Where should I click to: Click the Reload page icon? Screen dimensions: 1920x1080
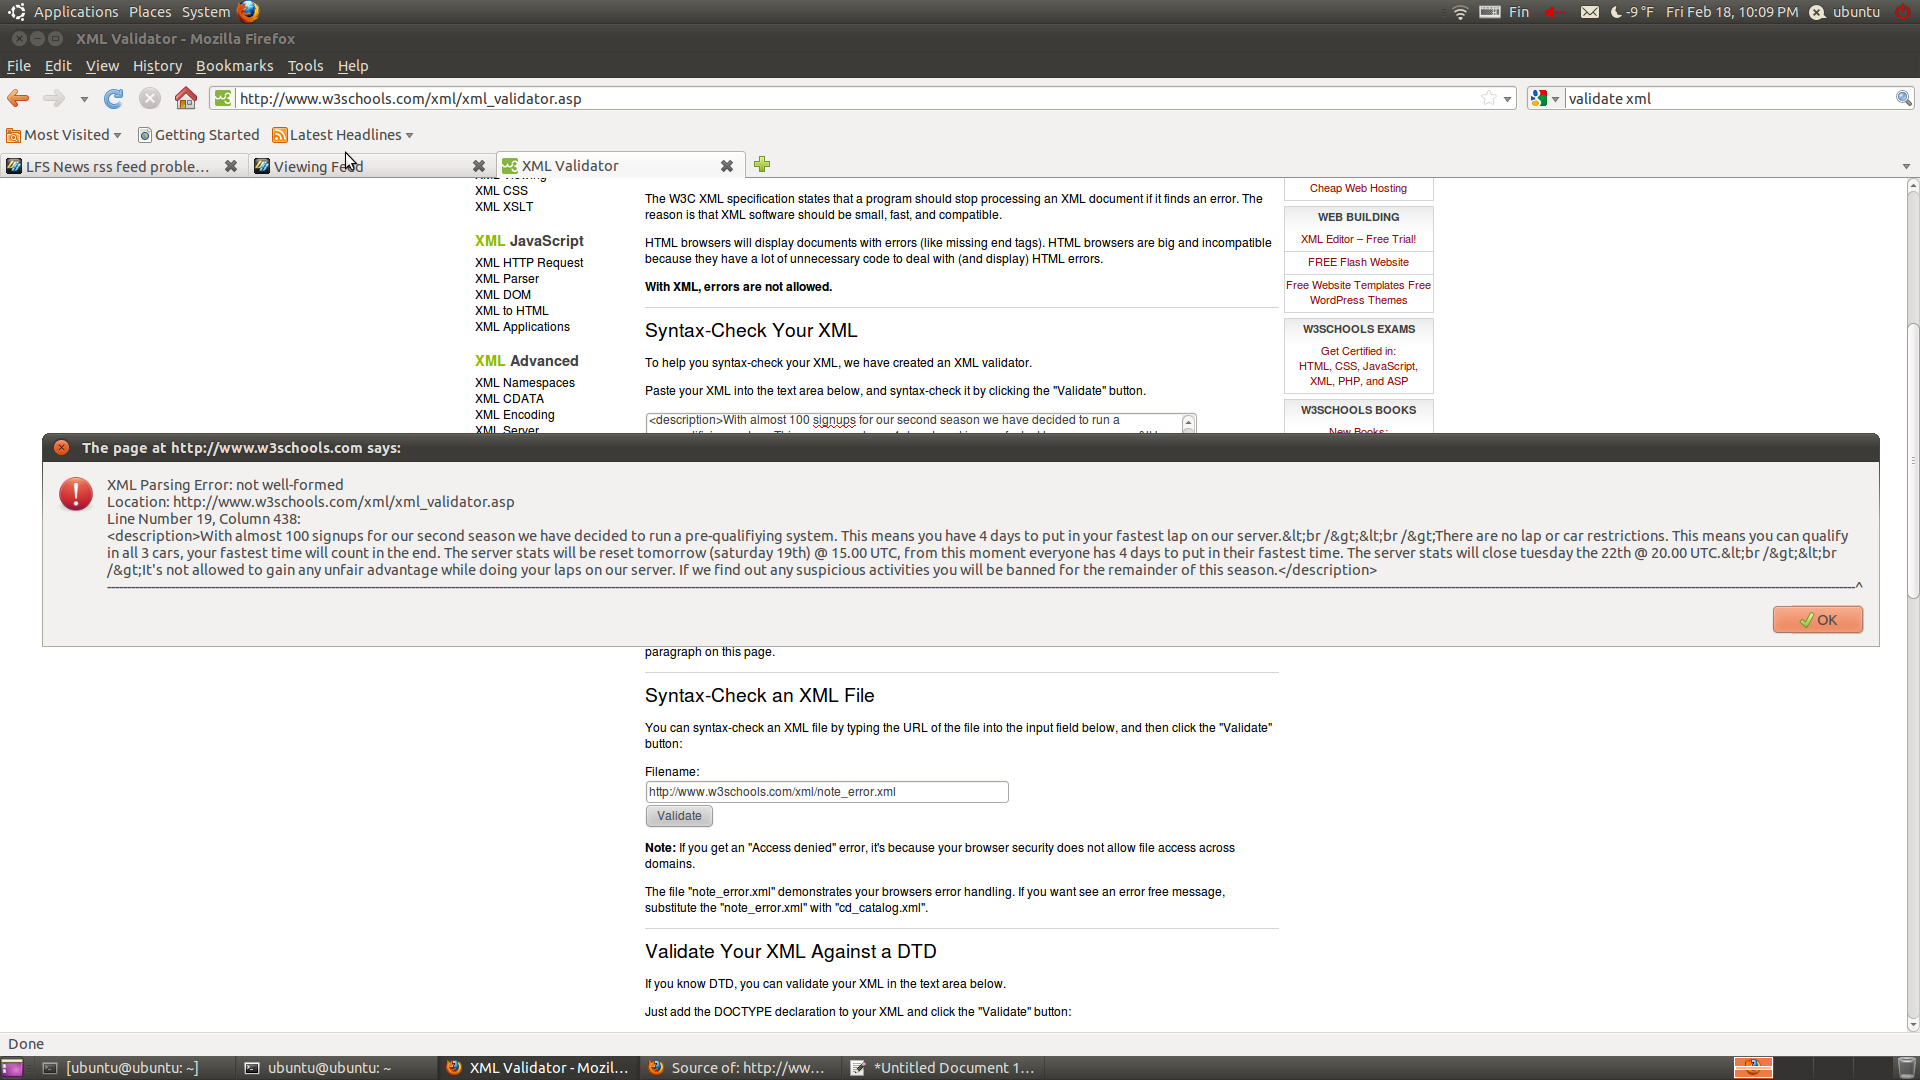pos(114,98)
